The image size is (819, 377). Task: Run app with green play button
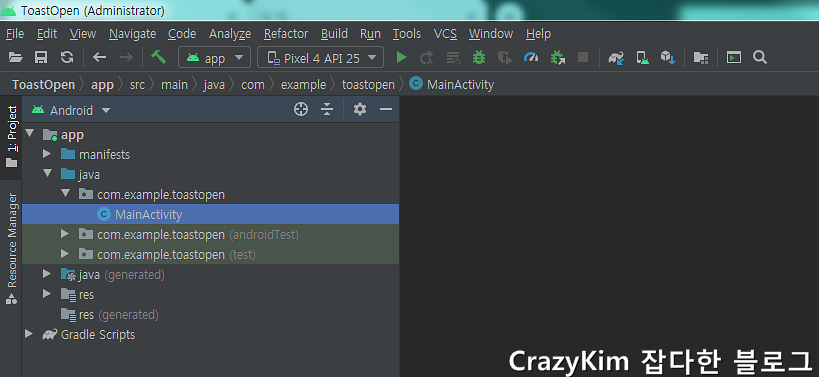click(x=401, y=57)
